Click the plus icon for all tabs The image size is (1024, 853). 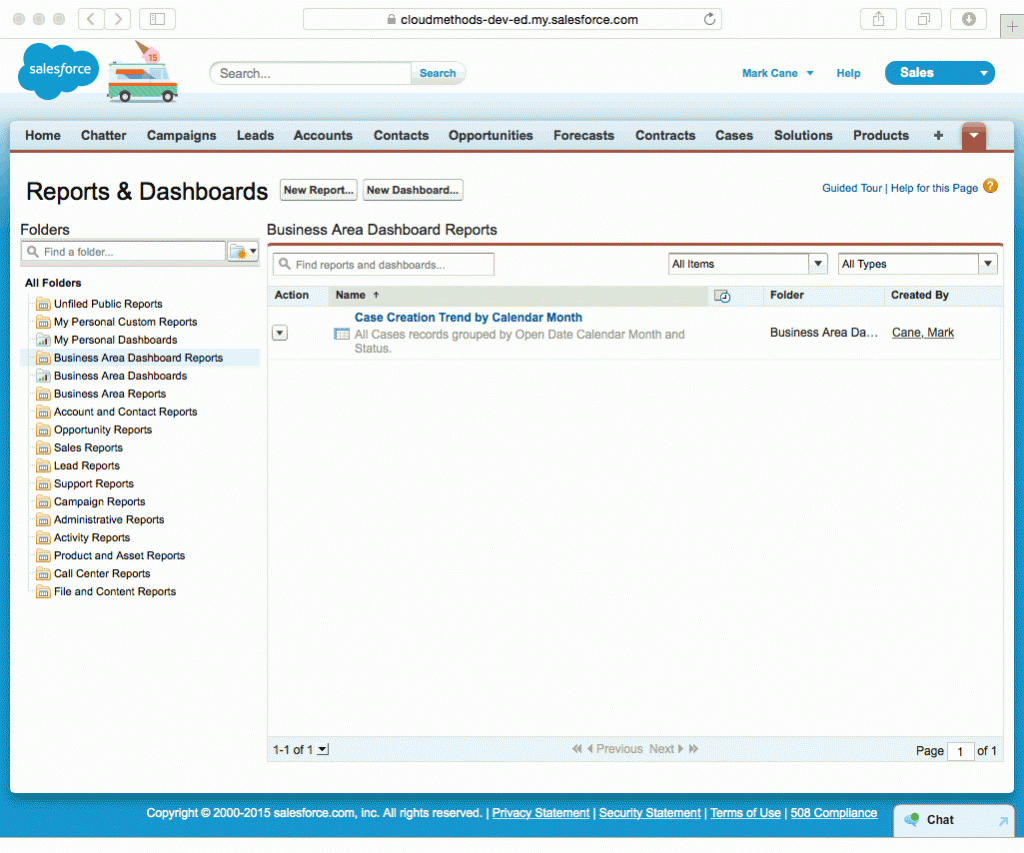(x=938, y=135)
